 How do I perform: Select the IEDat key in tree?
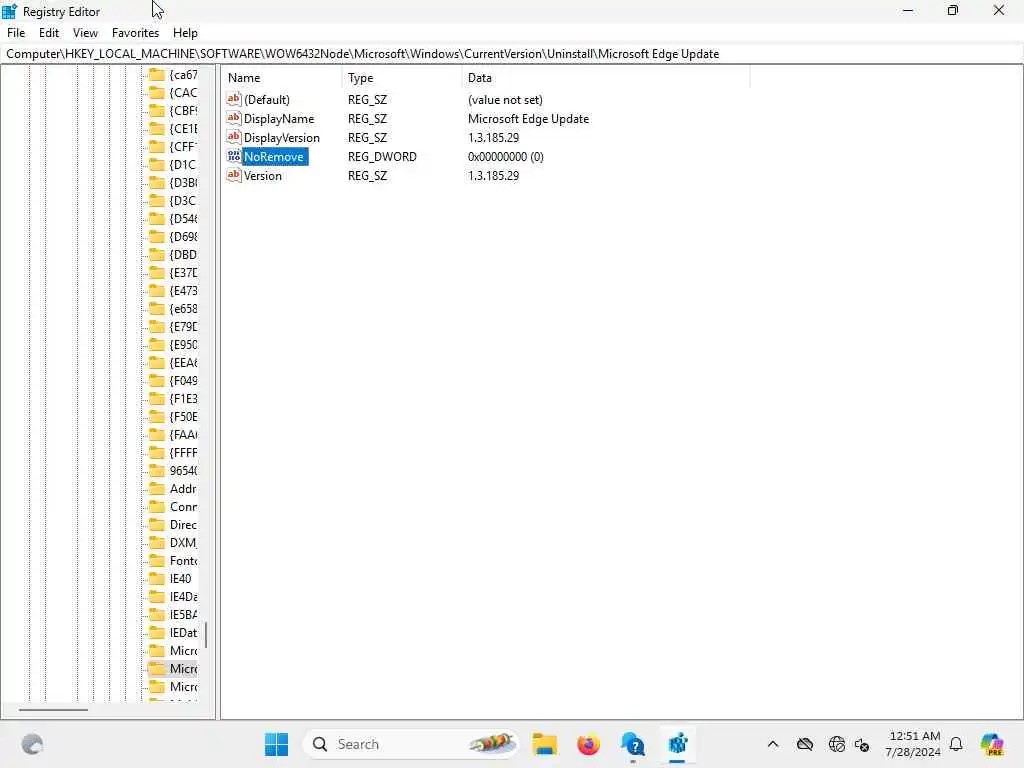tap(183, 632)
